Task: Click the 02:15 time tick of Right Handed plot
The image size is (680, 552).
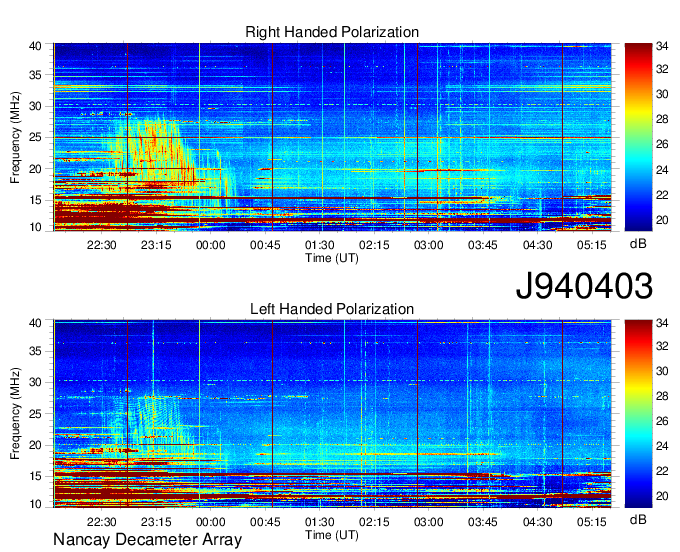Action: click(x=374, y=245)
